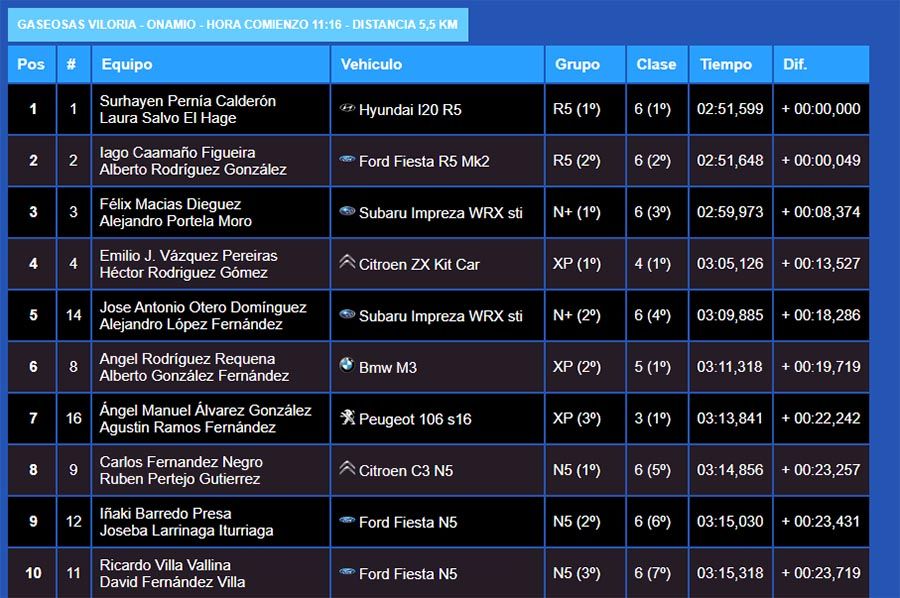900x598 pixels.
Task: Sort by the Pos column header
Action: click(x=31, y=64)
